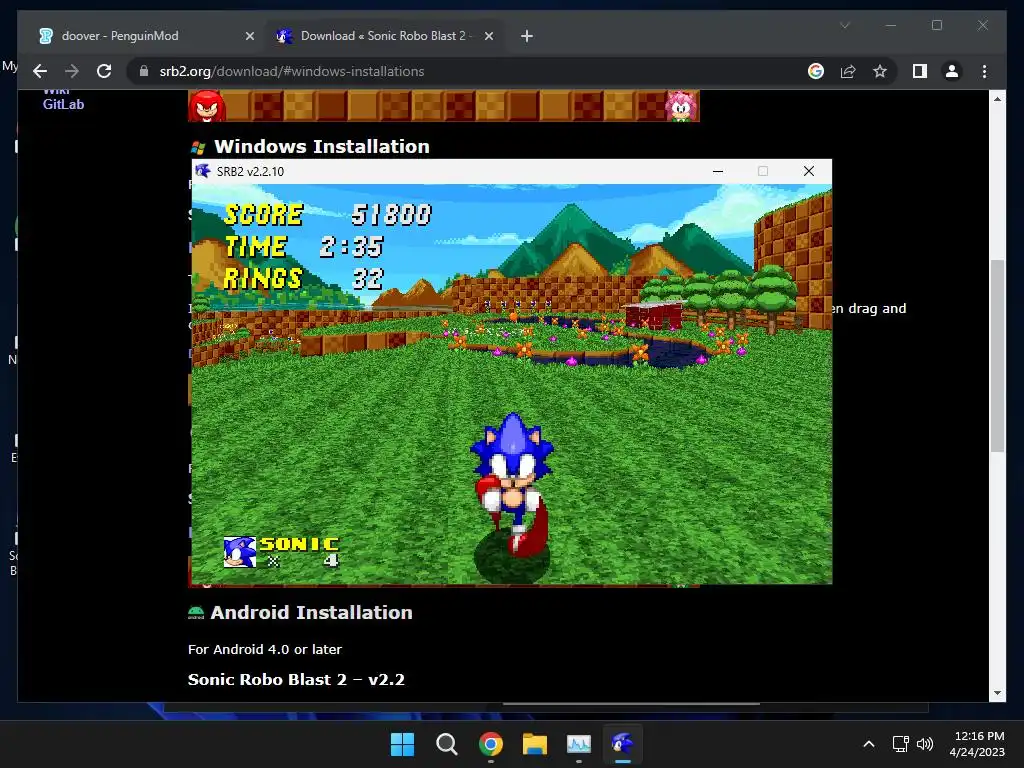Open the GitLab link in sidebar
This screenshot has width=1024, height=768.
pyautogui.click(x=63, y=104)
